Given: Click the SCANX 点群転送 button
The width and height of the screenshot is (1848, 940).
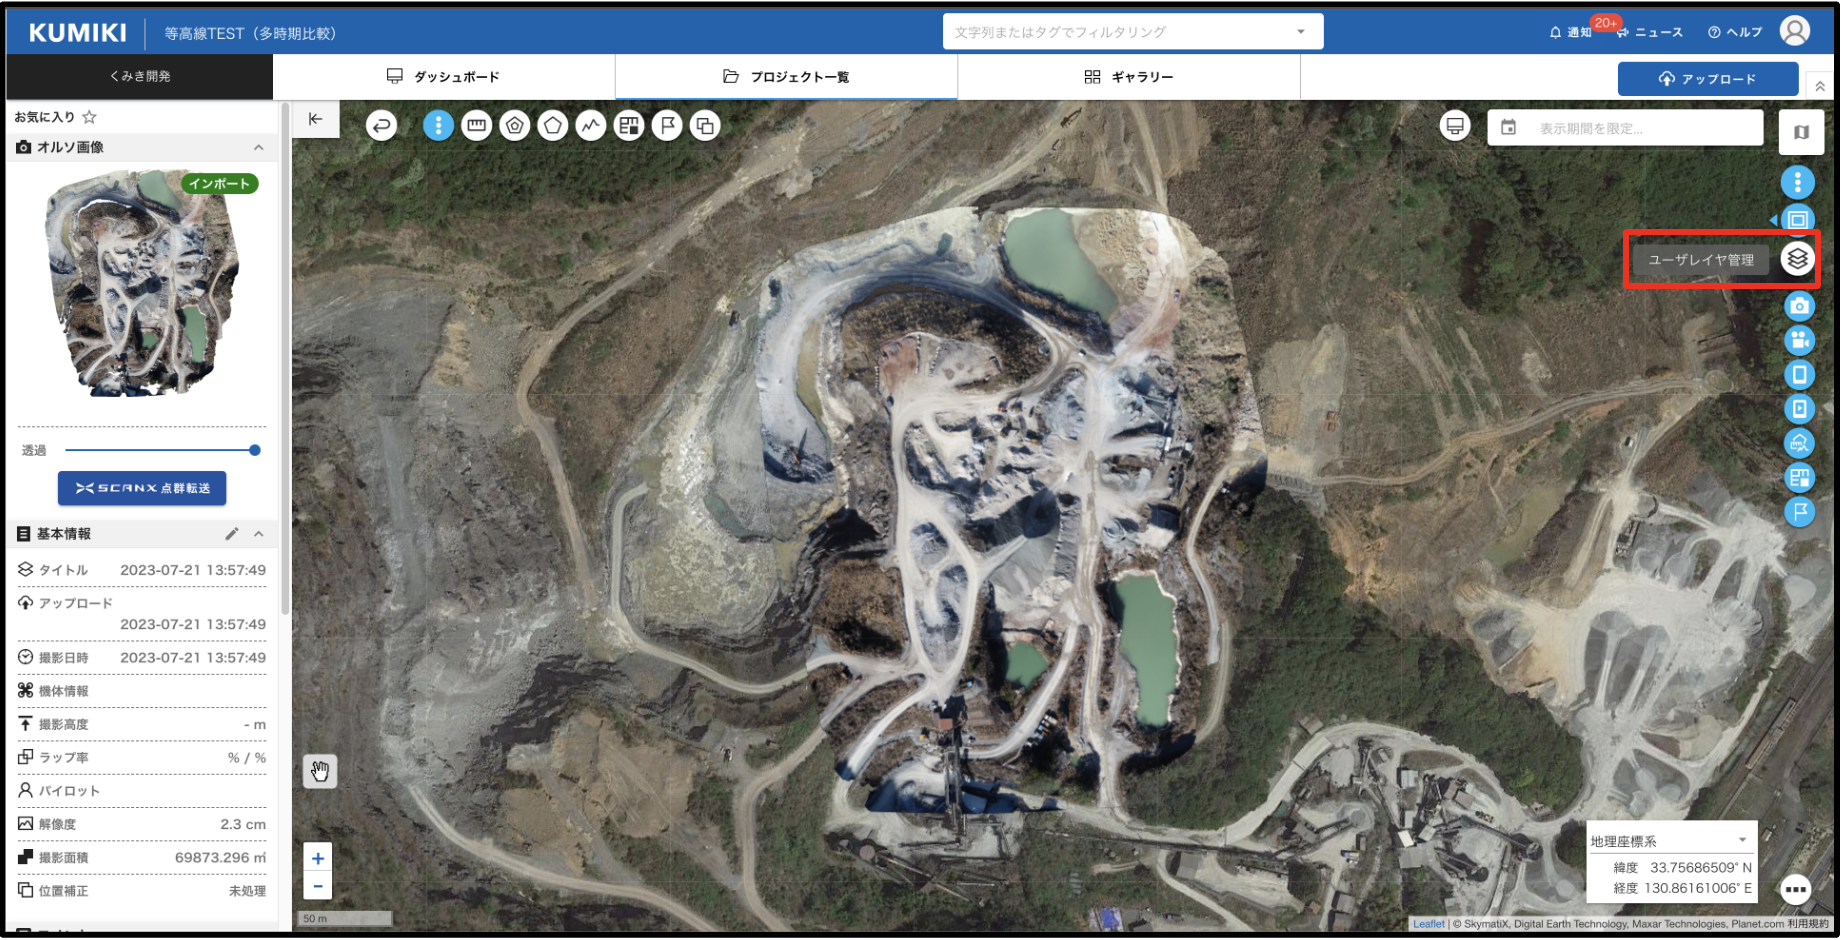Looking at the screenshot, I should [142, 488].
